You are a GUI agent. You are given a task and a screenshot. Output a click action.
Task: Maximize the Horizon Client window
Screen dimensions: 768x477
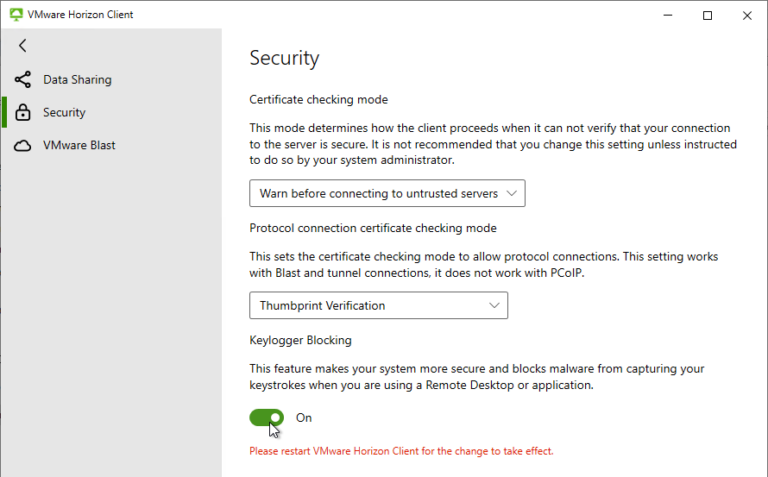[708, 15]
